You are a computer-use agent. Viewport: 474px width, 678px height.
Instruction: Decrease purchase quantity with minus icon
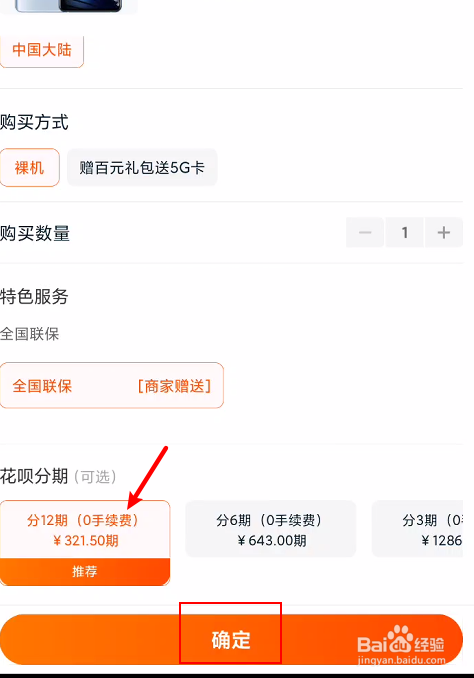365,233
